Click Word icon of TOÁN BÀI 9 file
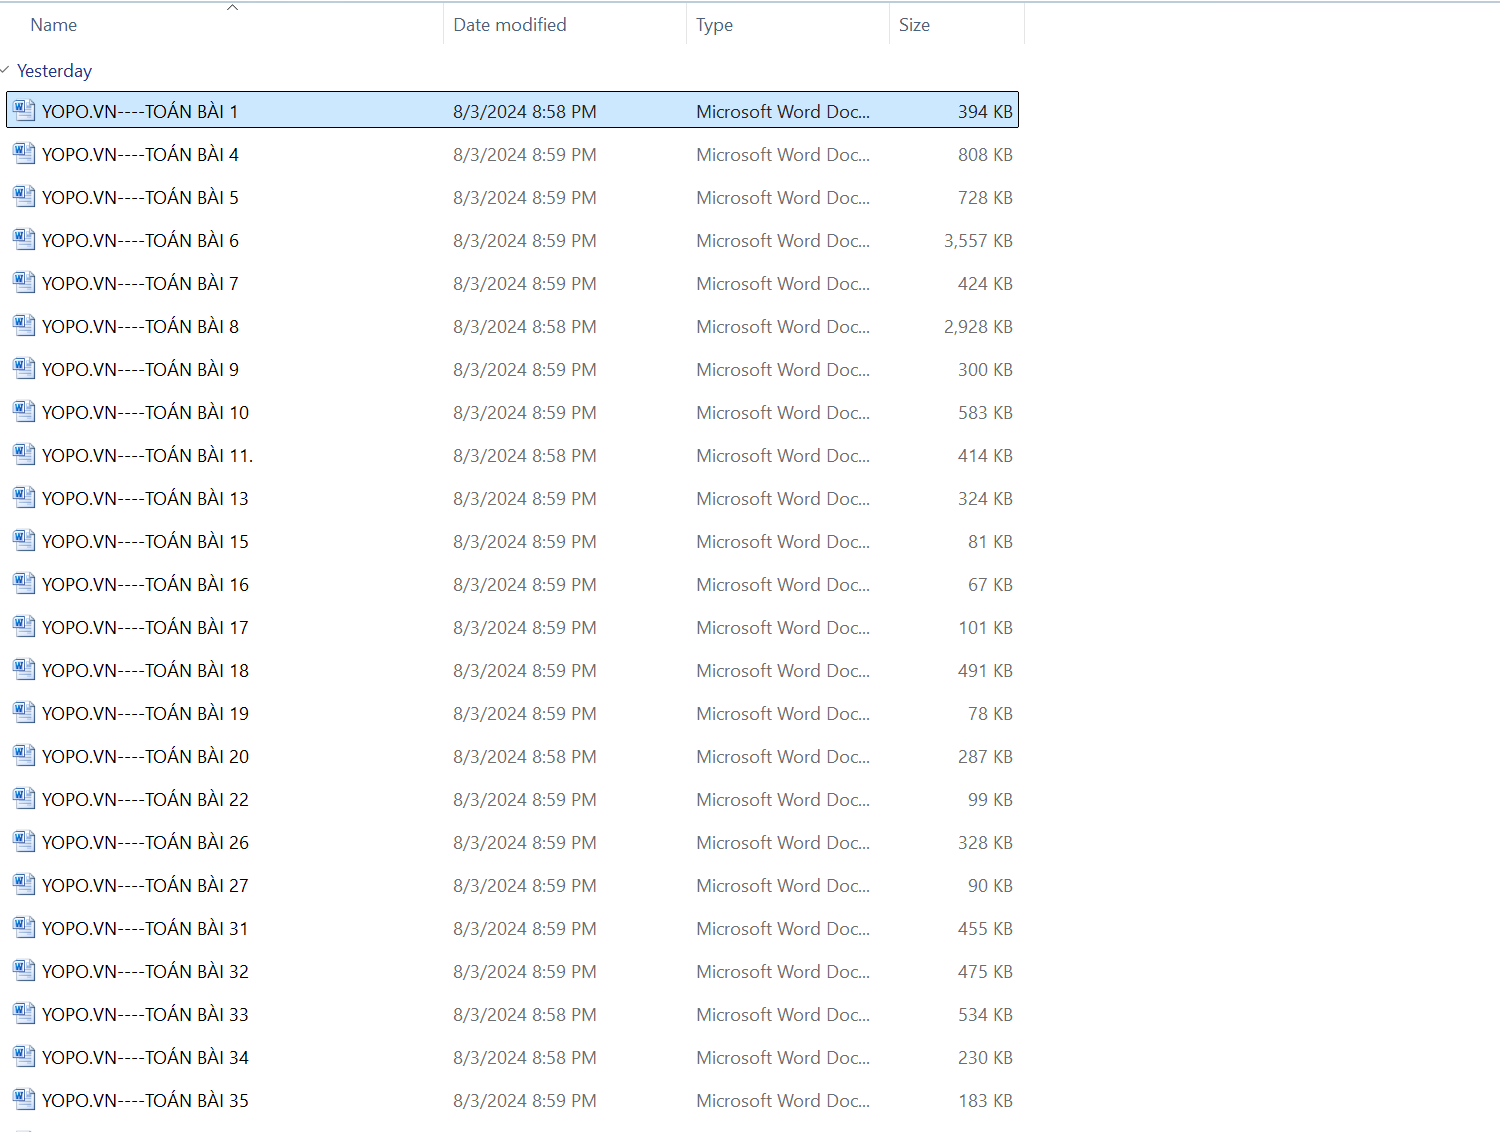This screenshot has height=1139, width=1500. (x=24, y=368)
